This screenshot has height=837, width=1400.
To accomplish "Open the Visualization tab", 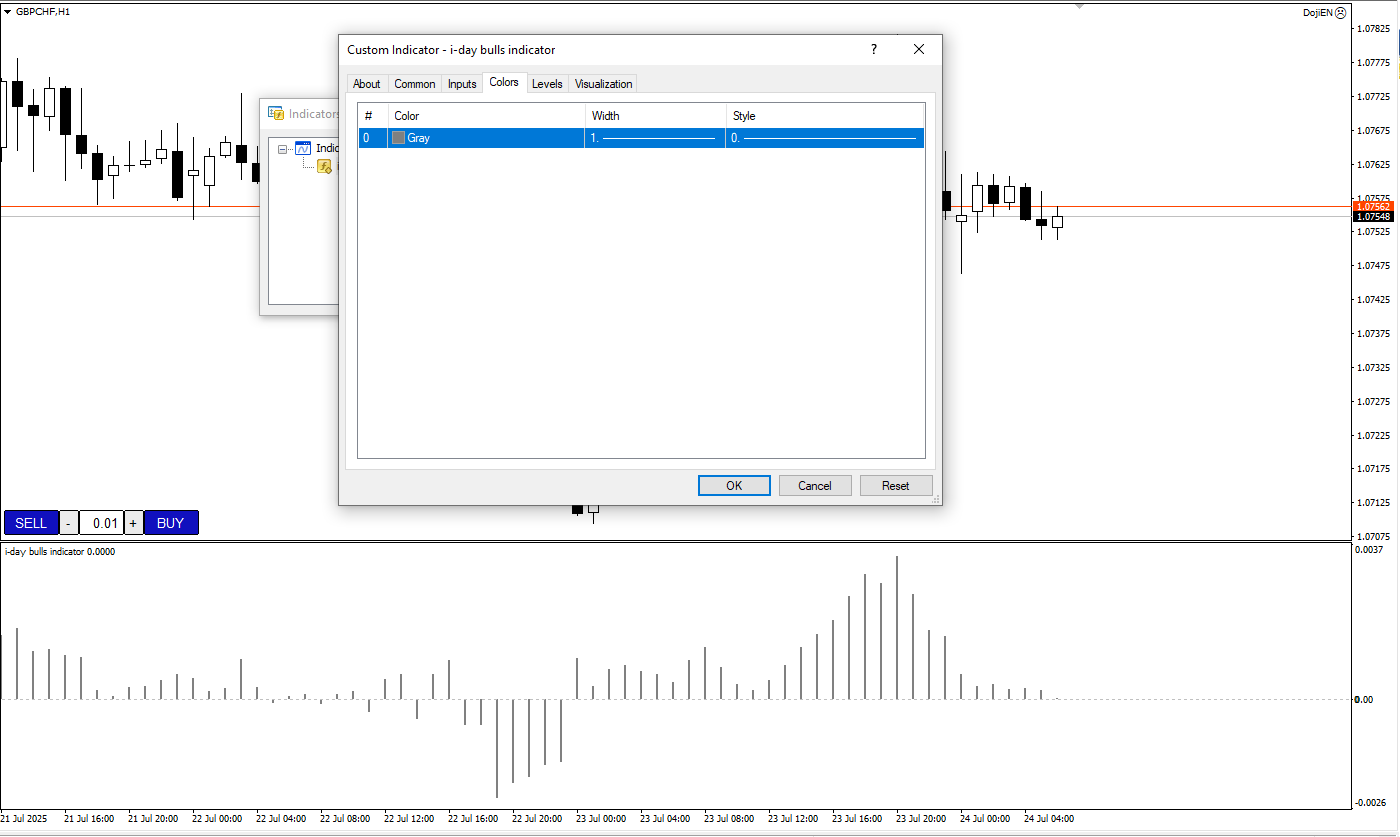I will tap(603, 84).
